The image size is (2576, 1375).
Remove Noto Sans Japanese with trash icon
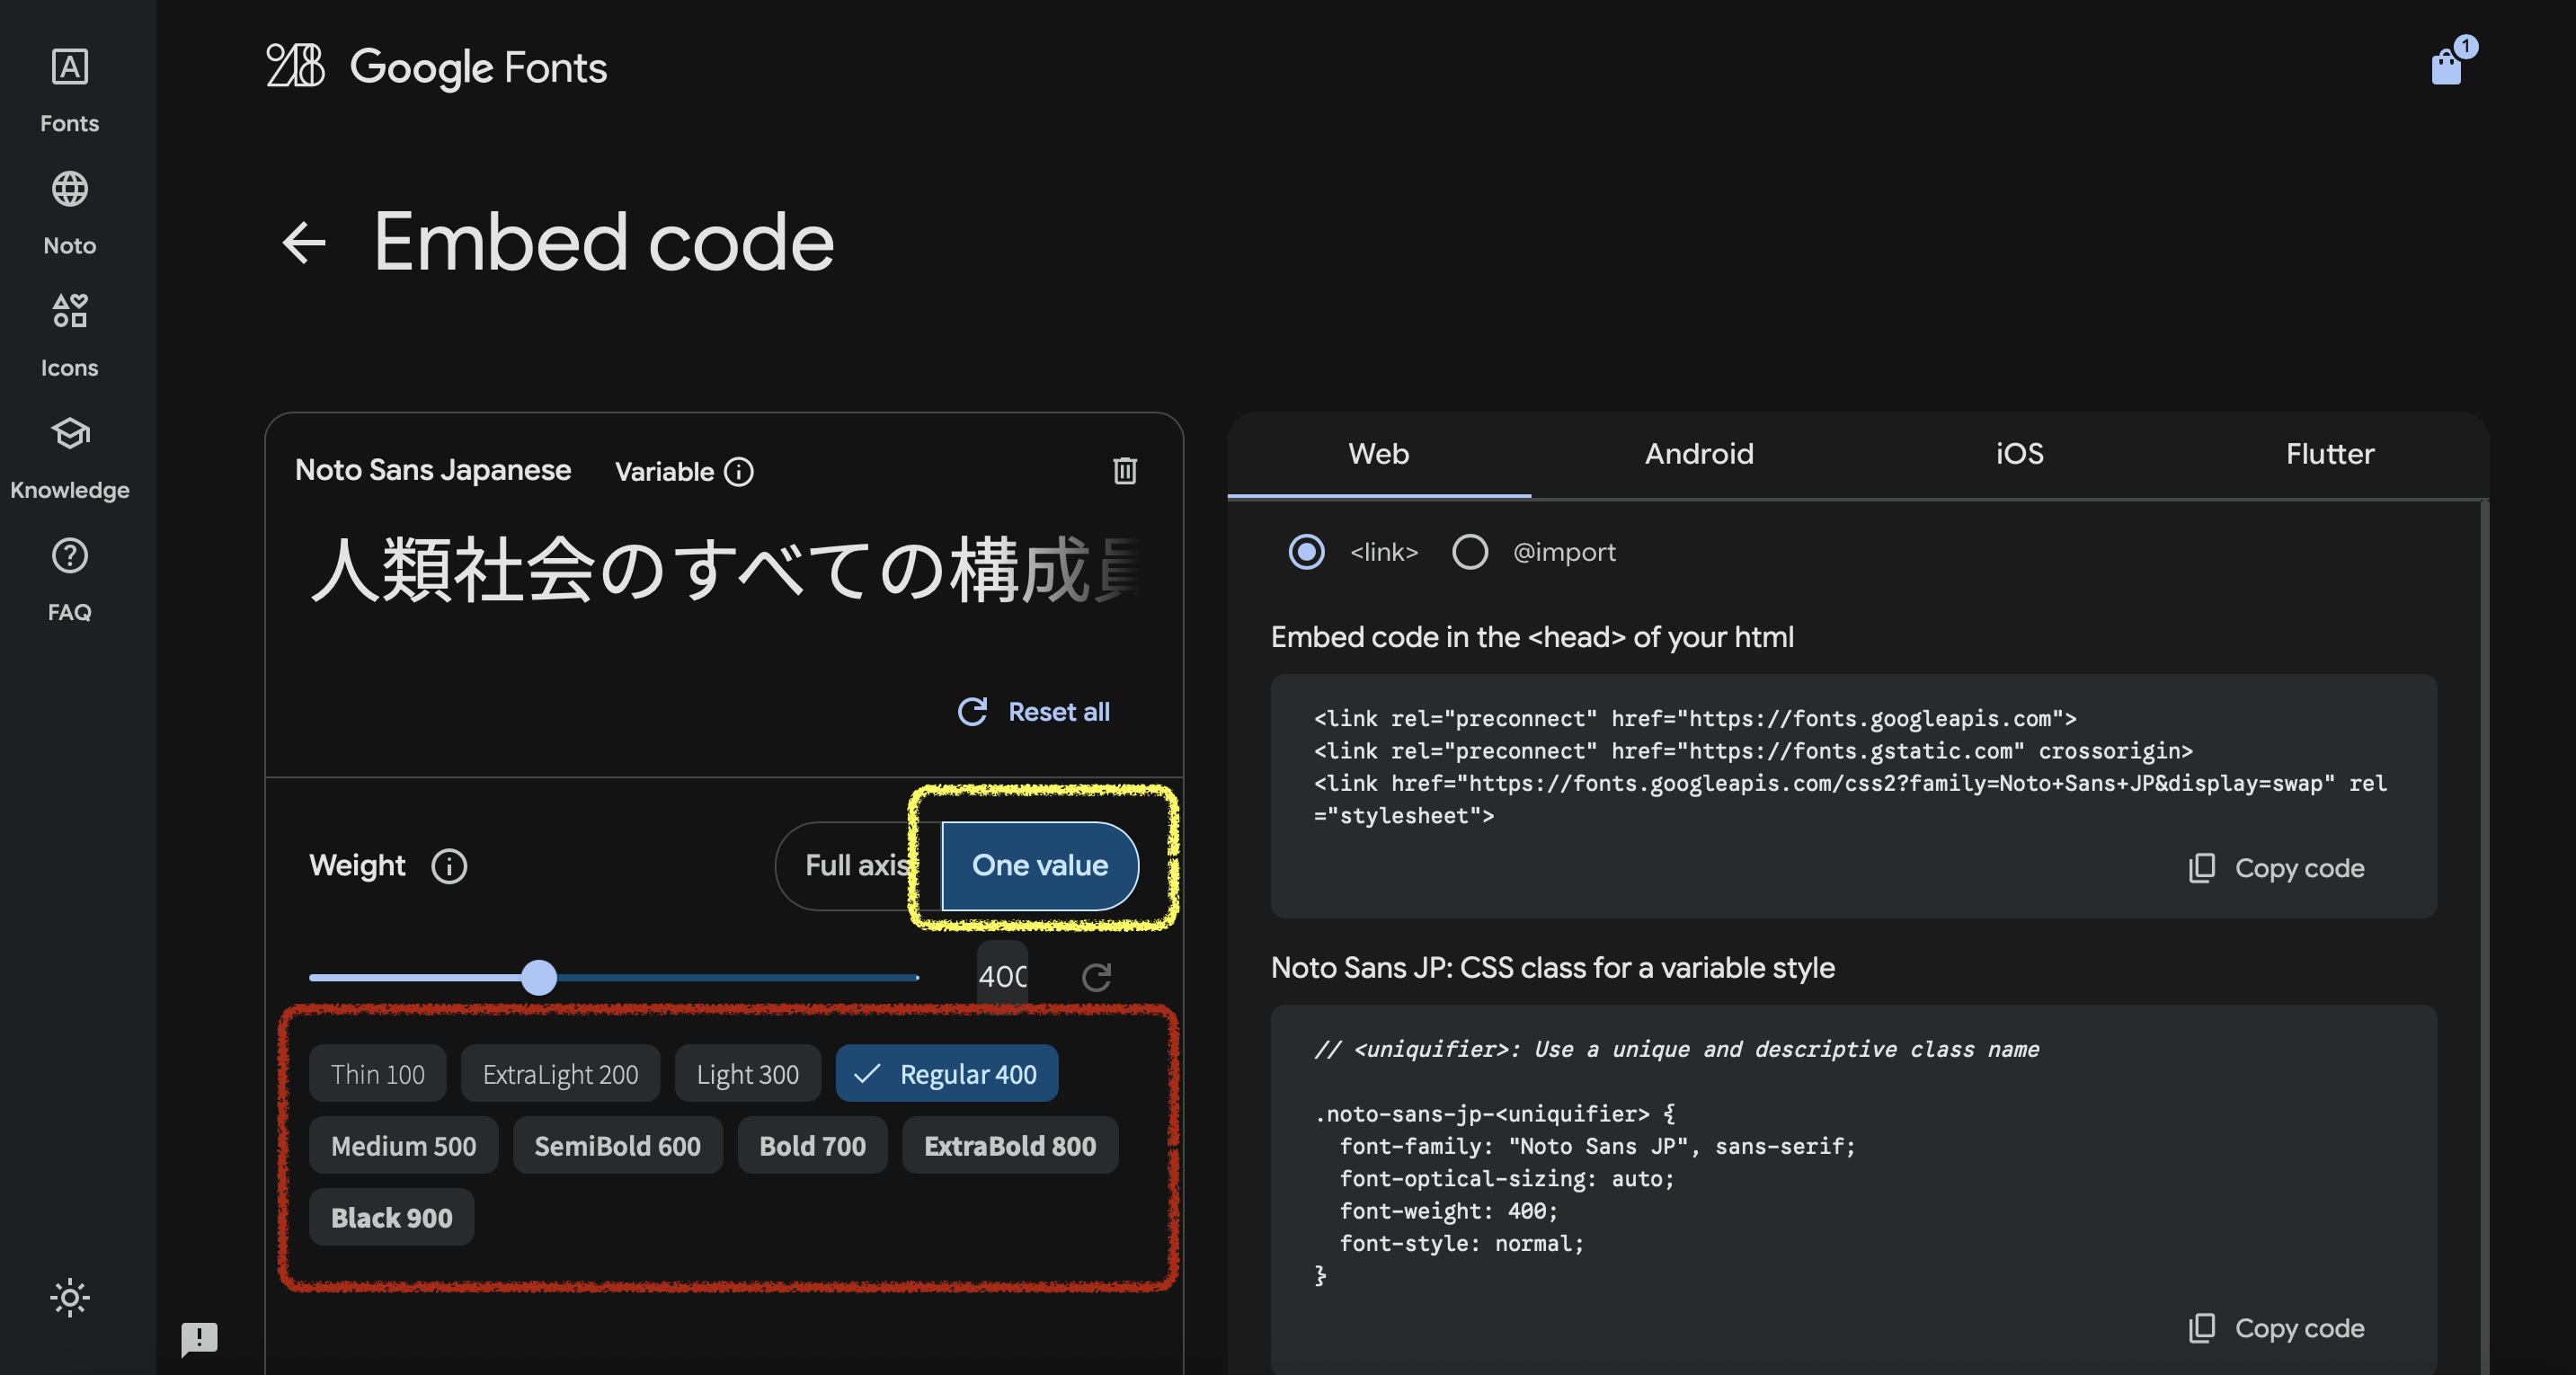pyautogui.click(x=1125, y=470)
